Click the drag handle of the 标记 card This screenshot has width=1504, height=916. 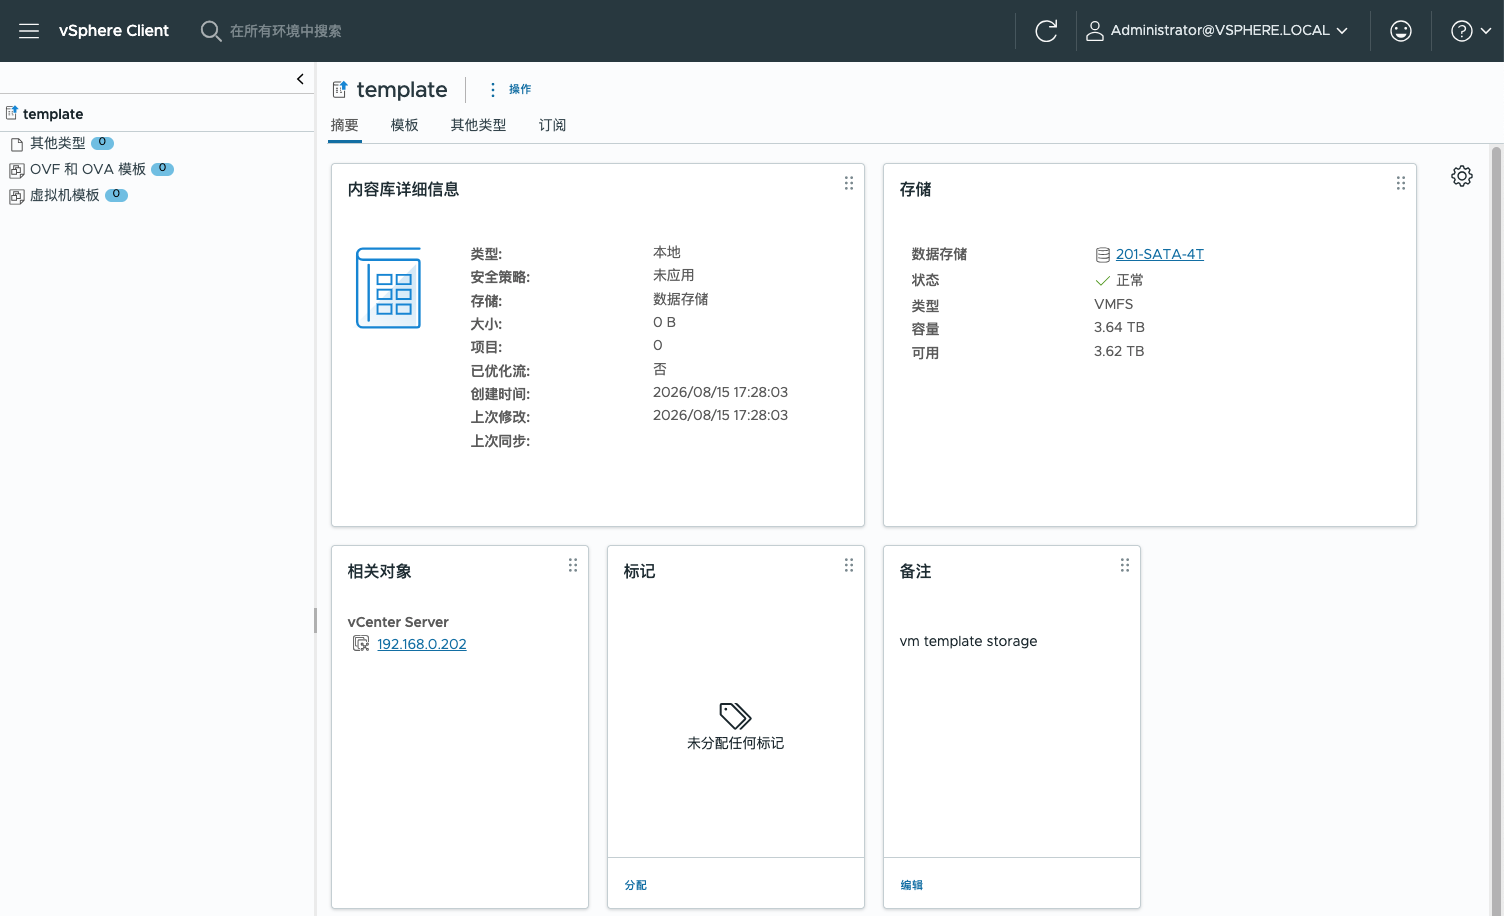pos(849,565)
